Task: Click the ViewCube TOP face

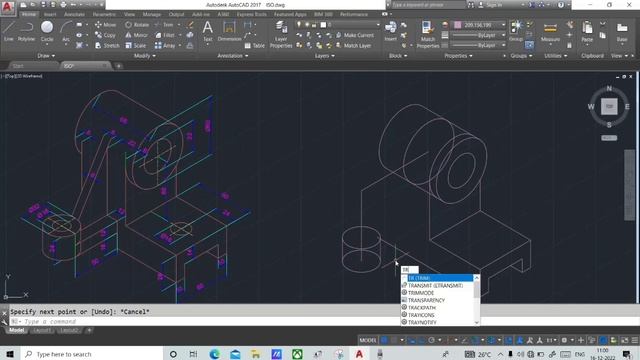Action: coord(609,107)
